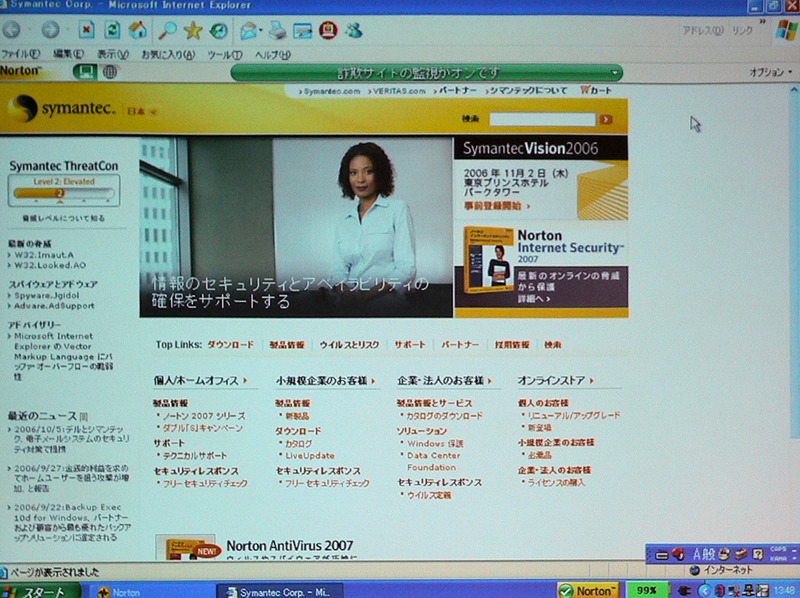Open Favorites with the star icon
Screen dimensions: 800x598
tap(193, 31)
